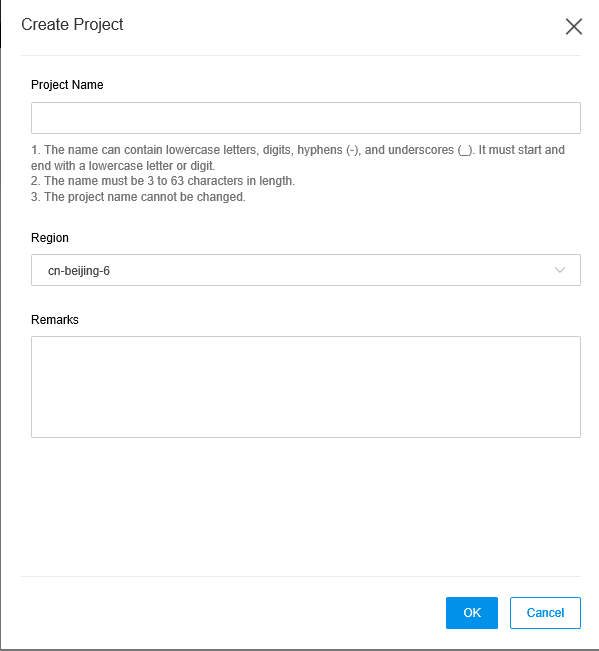This screenshot has height=651, width=599.
Task: Click the divider line above the OK button
Action: coord(301,576)
